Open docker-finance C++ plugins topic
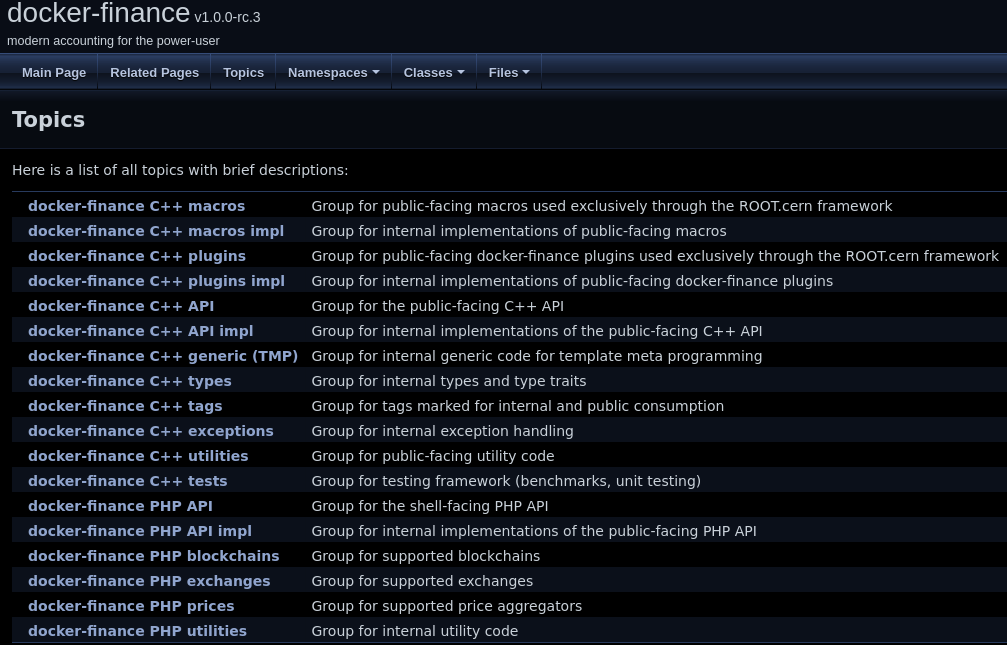 (x=137, y=256)
